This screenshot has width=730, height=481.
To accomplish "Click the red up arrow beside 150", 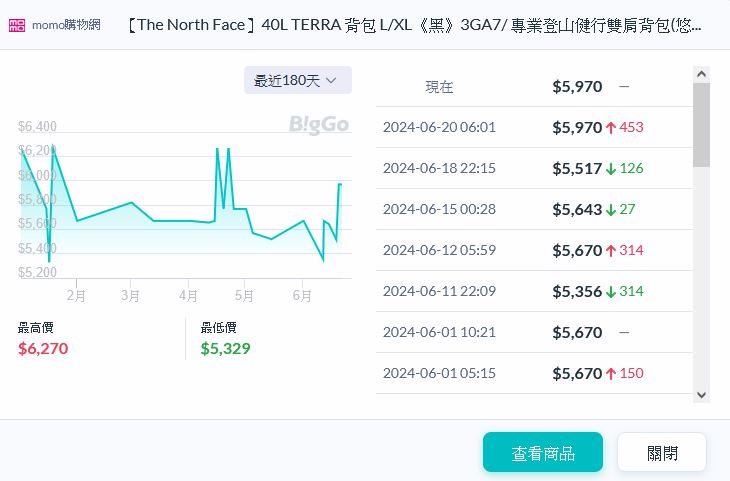I will [610, 373].
